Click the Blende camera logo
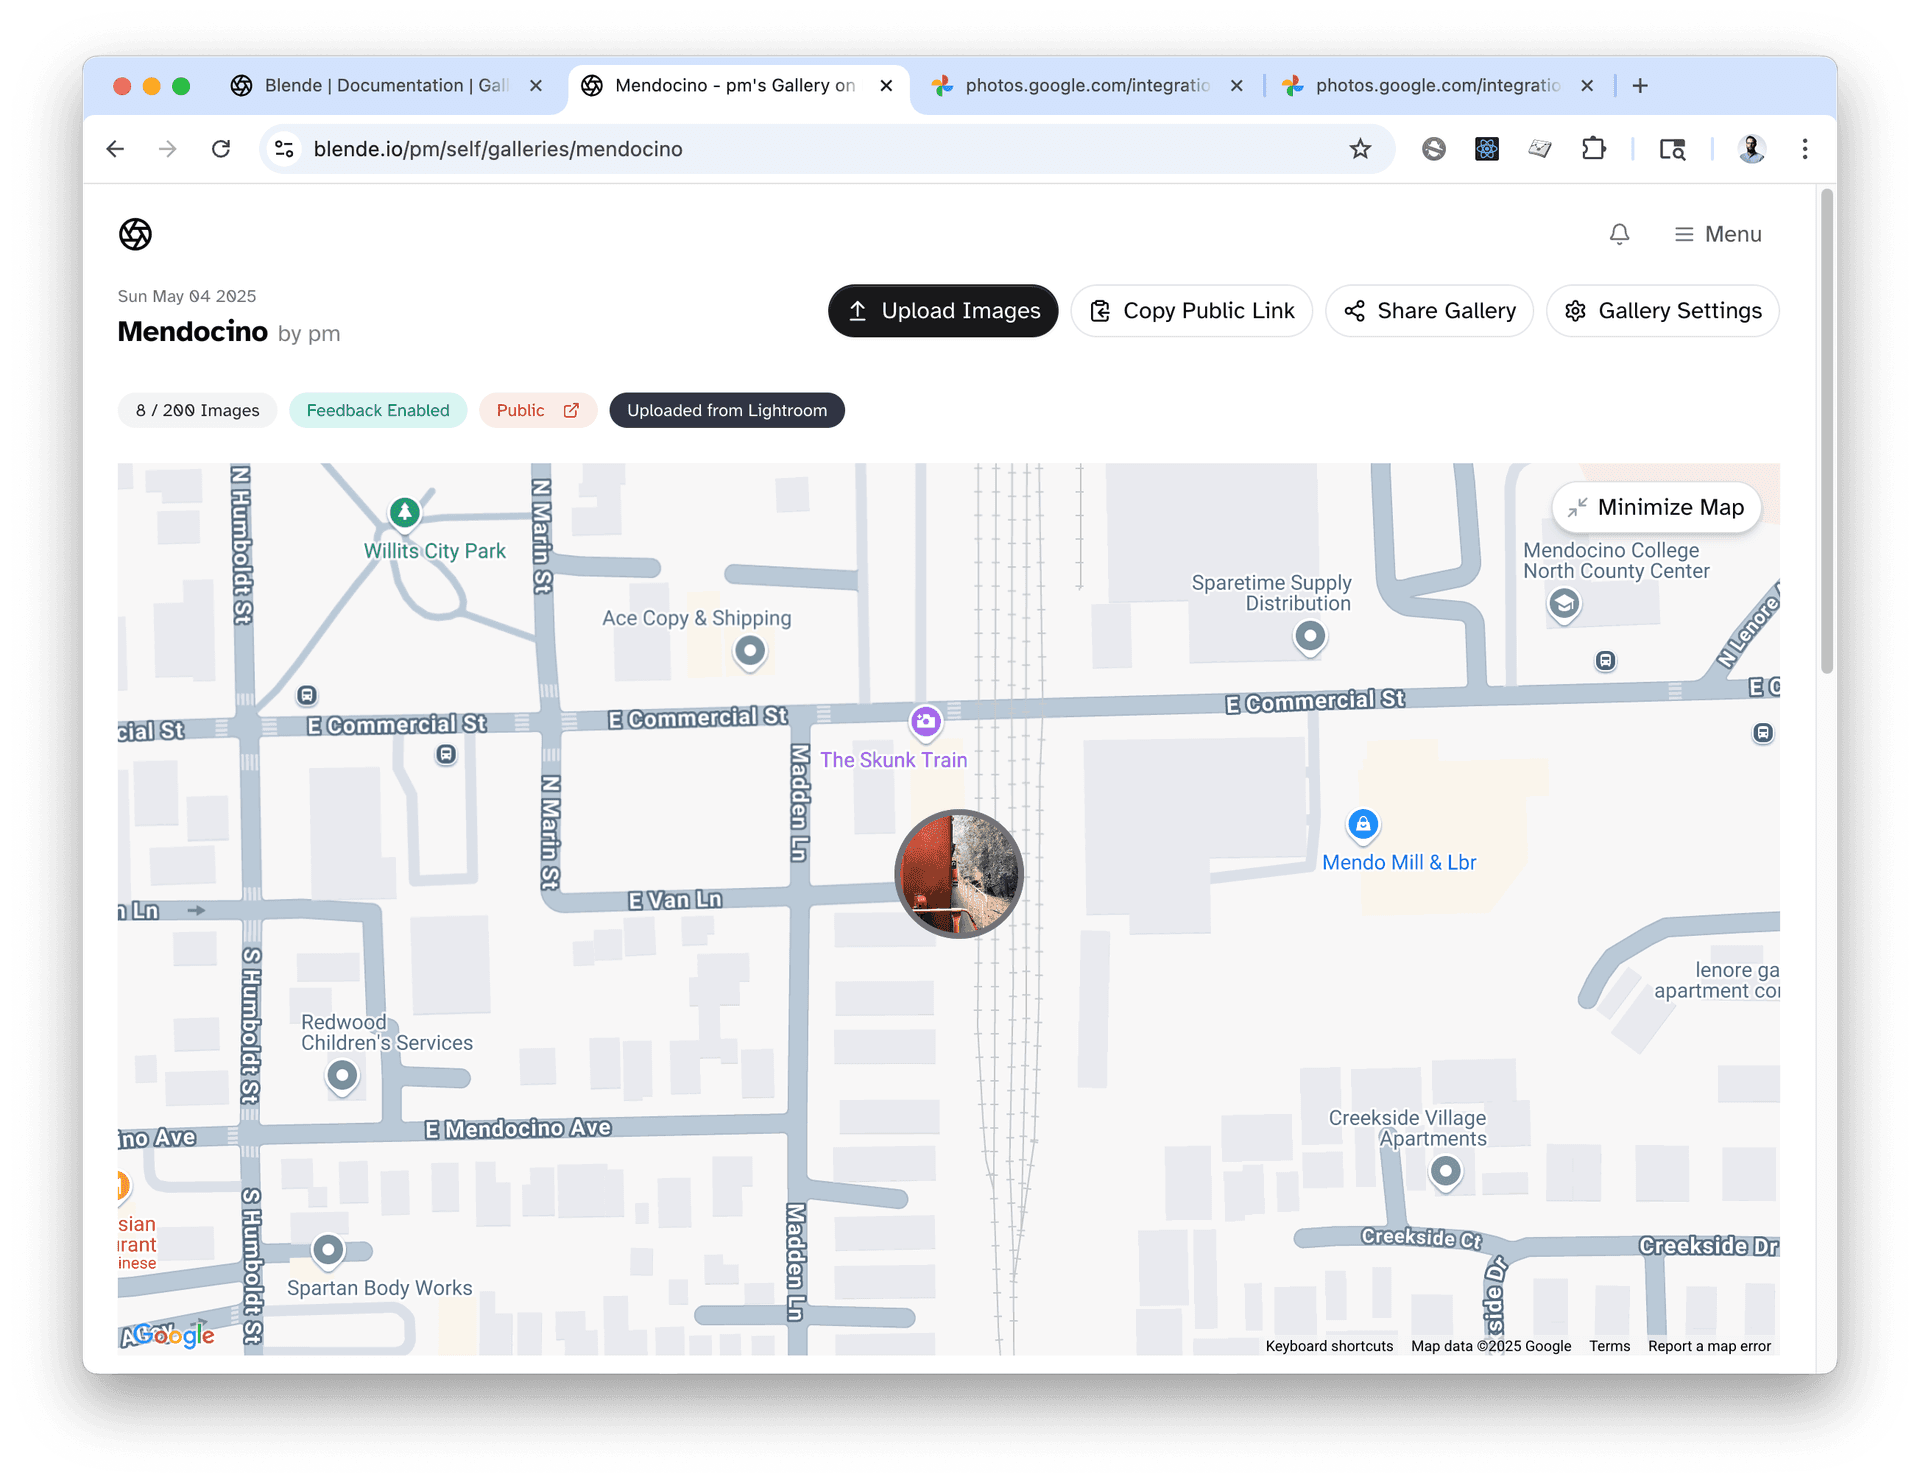The image size is (1920, 1483). tap(135, 234)
